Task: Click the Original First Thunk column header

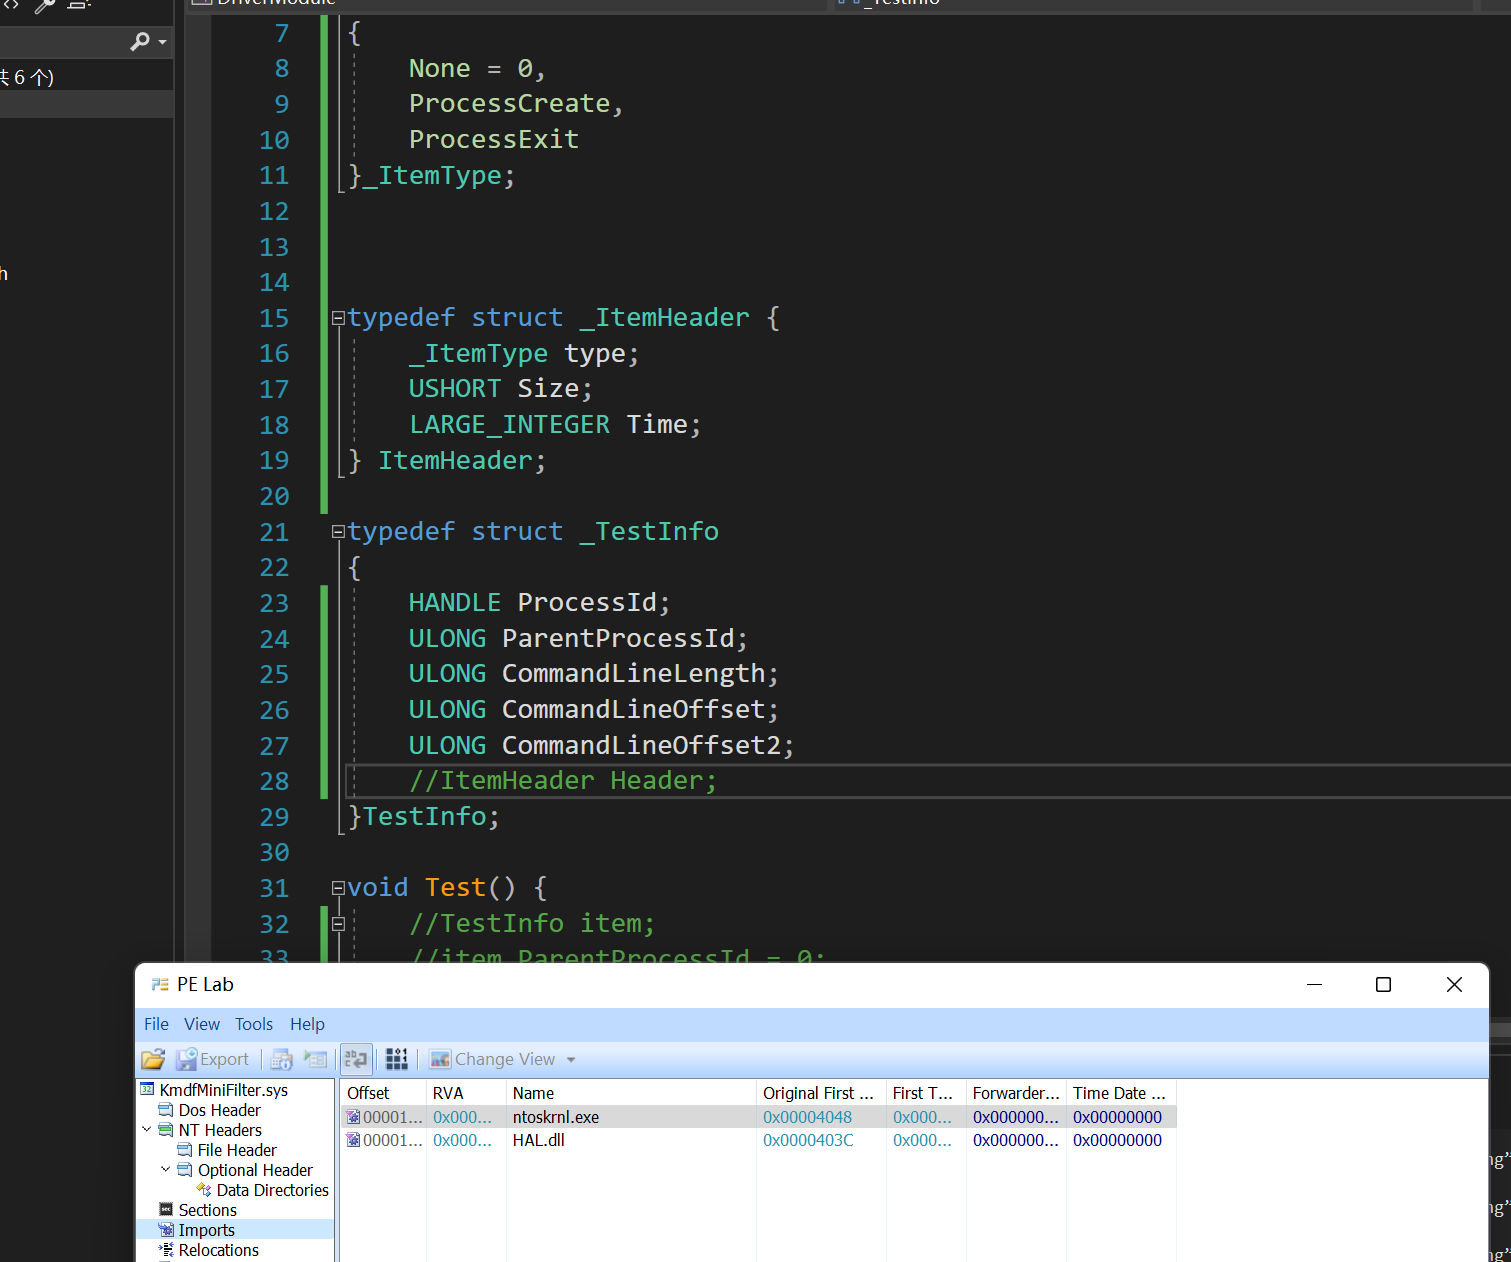Action: 821,1093
